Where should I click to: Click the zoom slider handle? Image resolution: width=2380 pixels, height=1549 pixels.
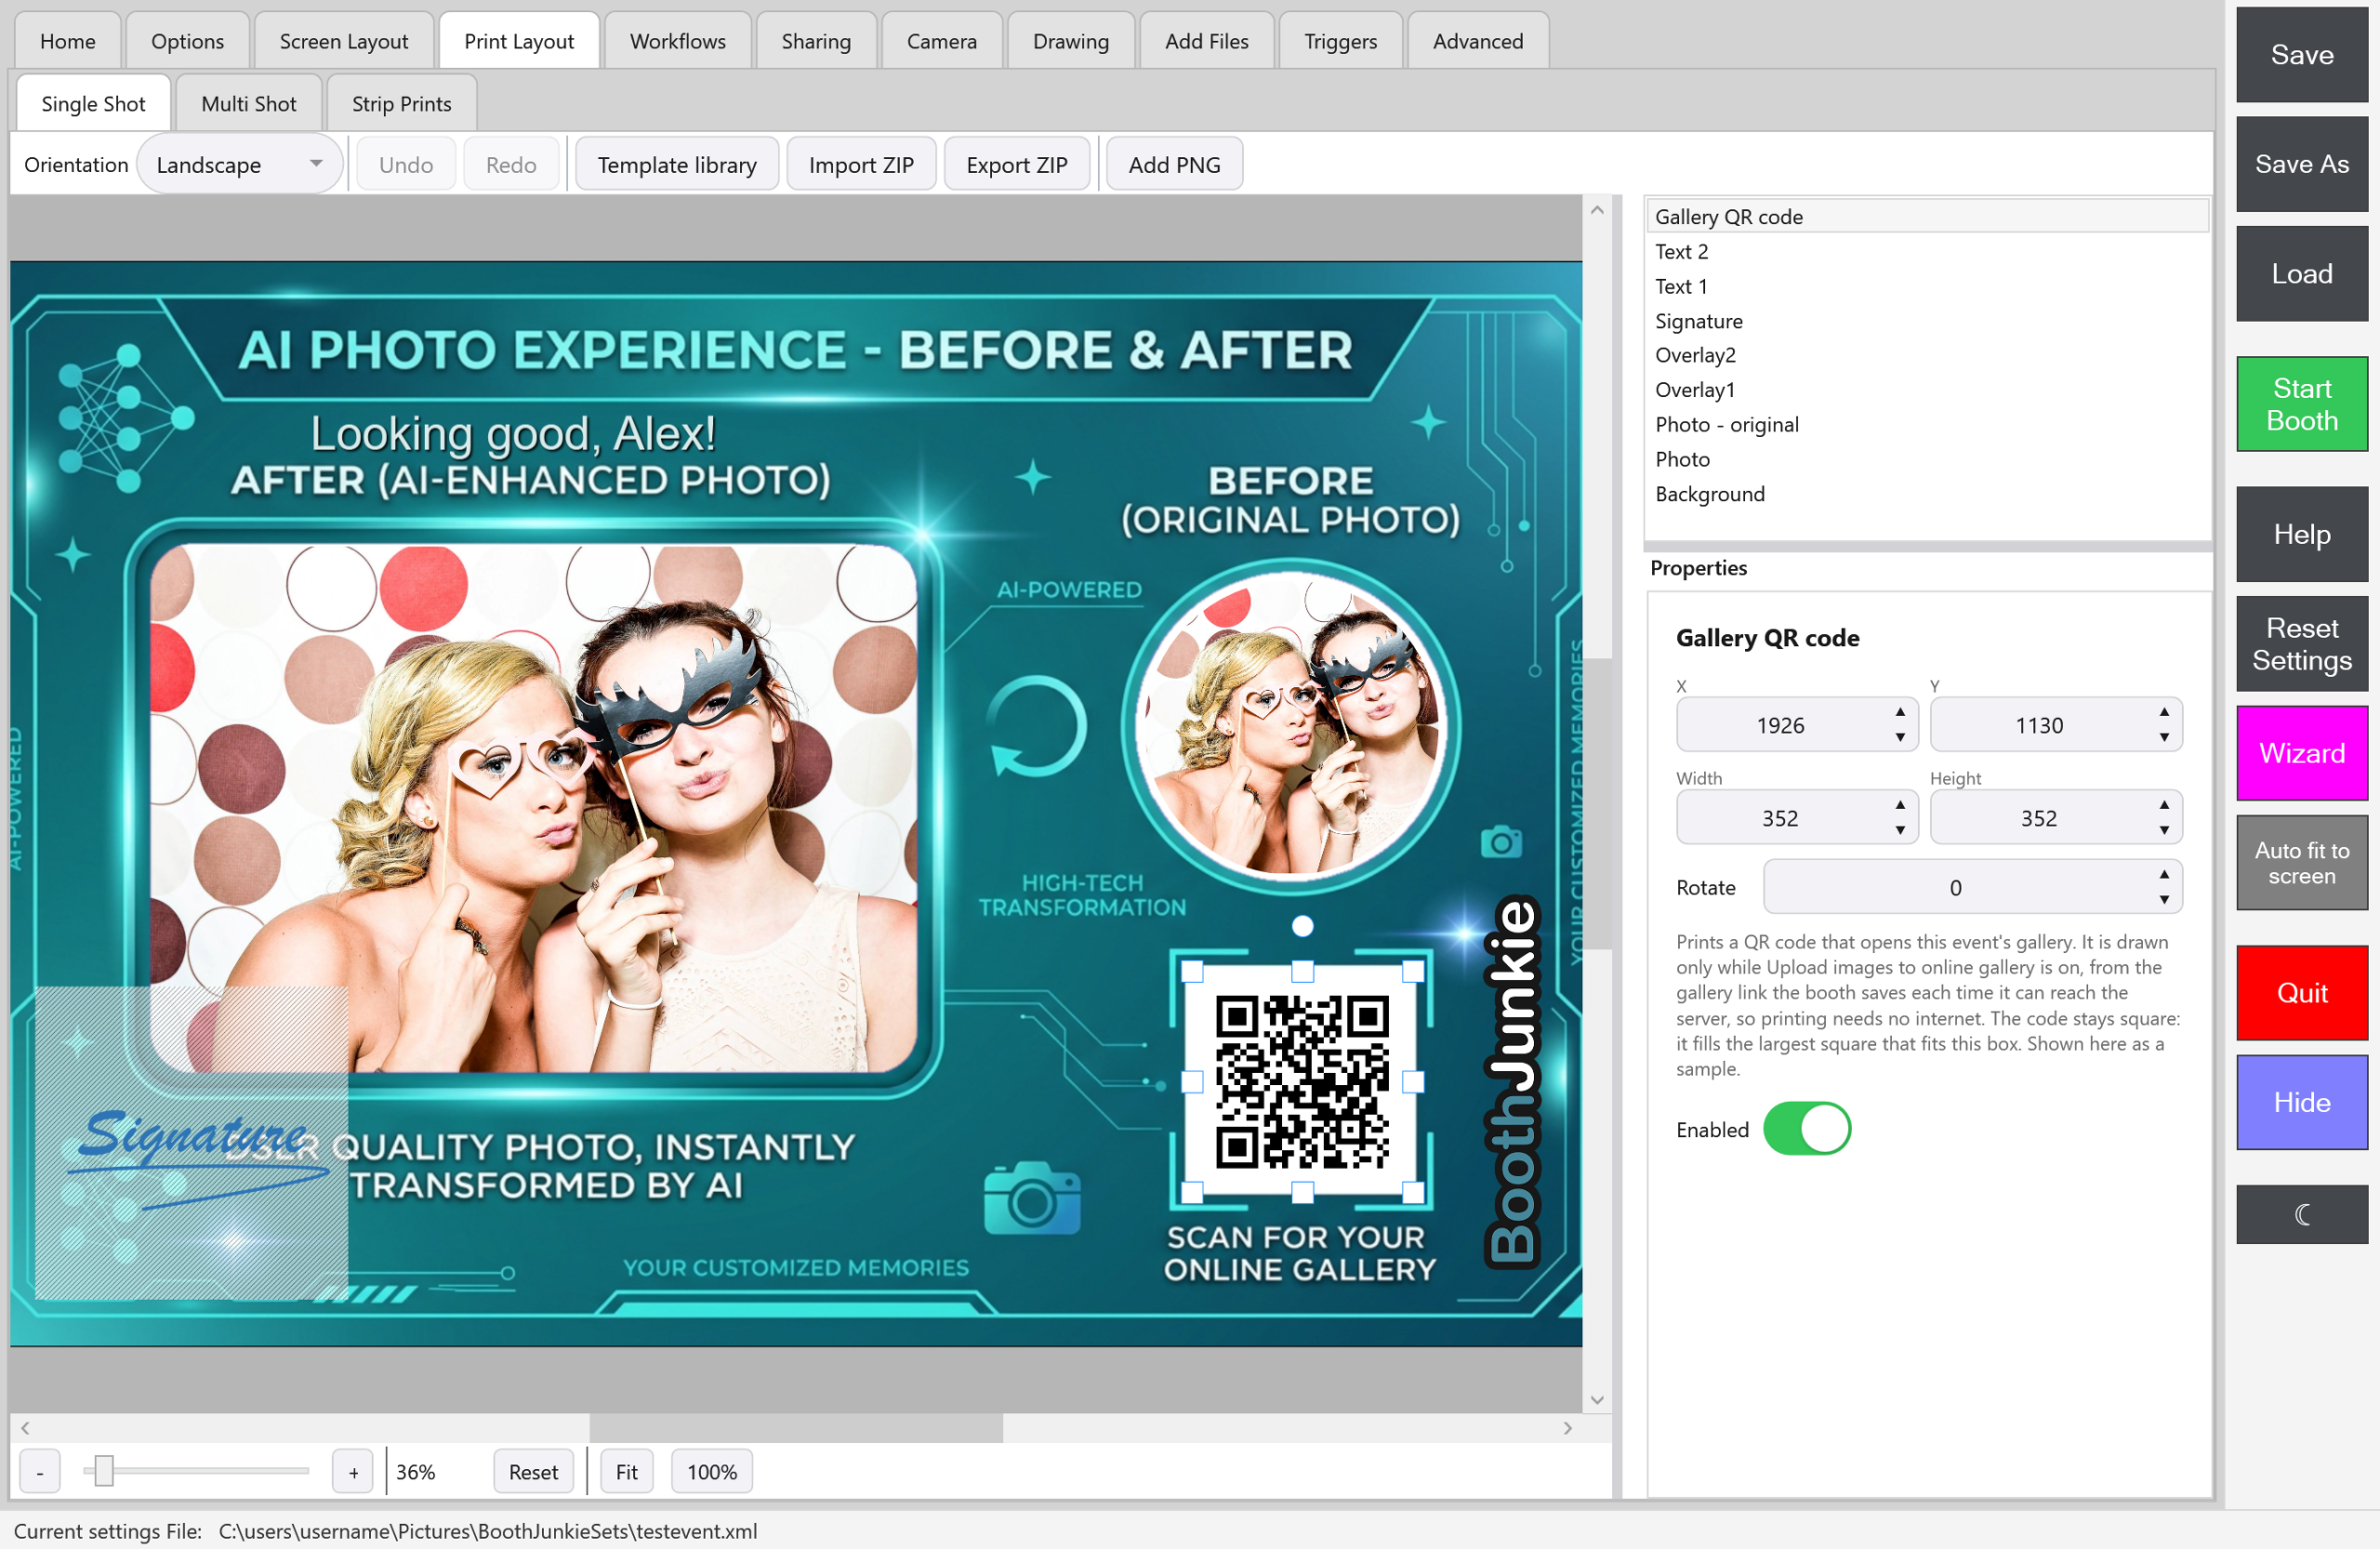103,1471
